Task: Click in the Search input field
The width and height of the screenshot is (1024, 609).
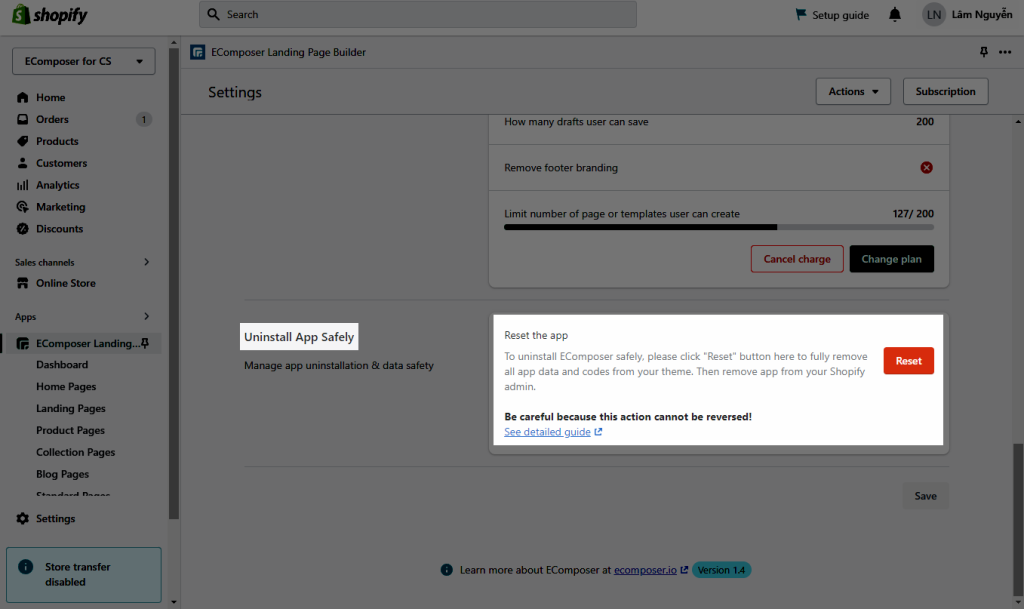Action: (418, 14)
